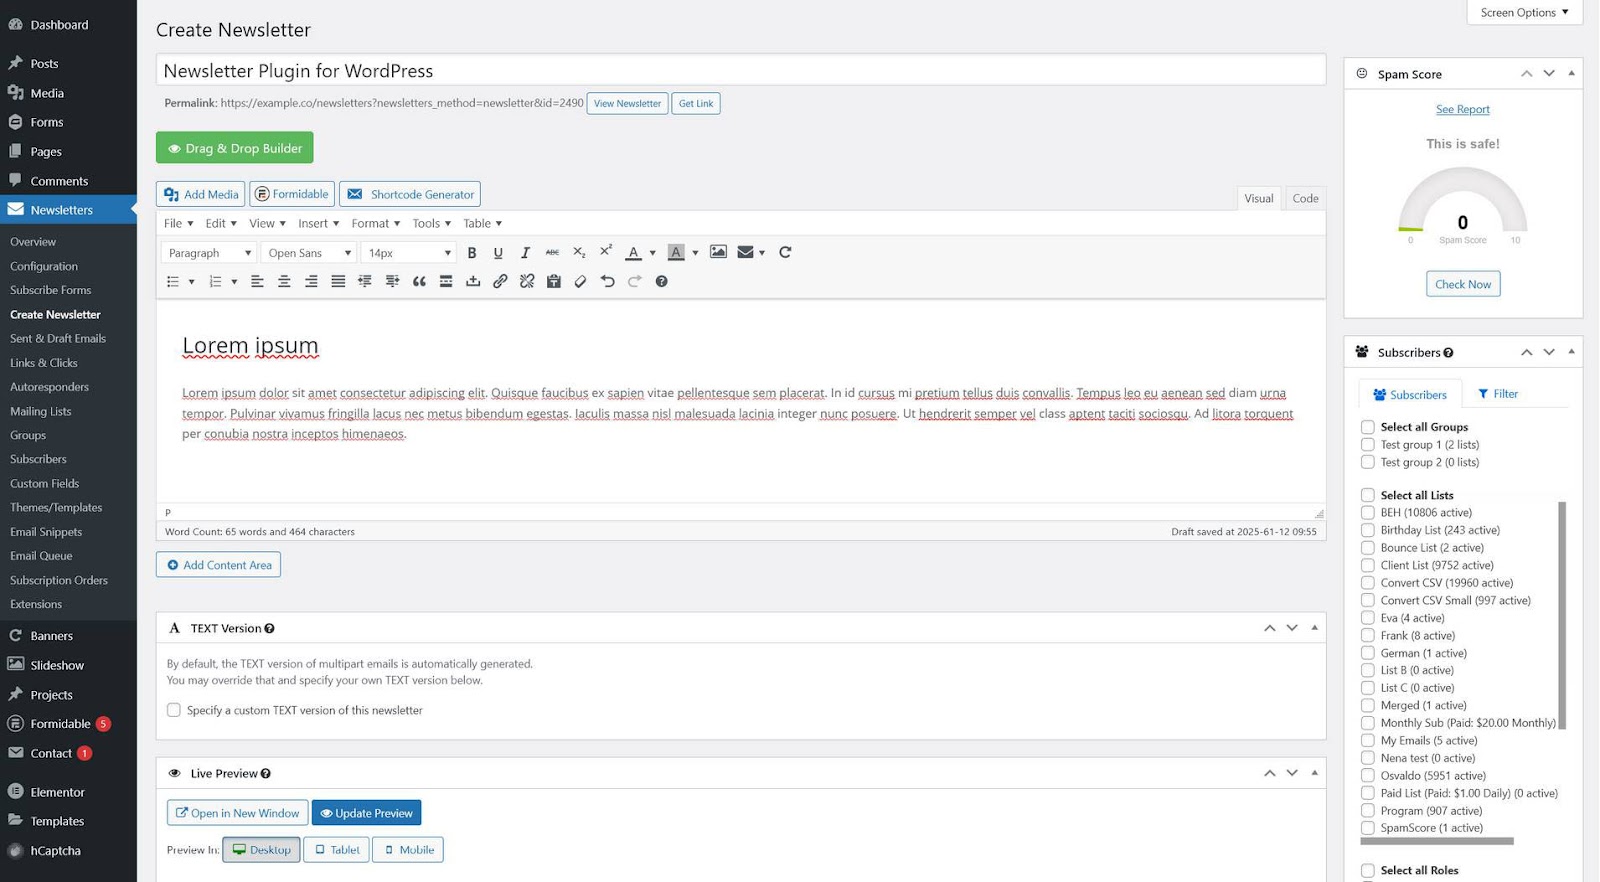
Task: Open the Insert menu
Action: (x=318, y=223)
